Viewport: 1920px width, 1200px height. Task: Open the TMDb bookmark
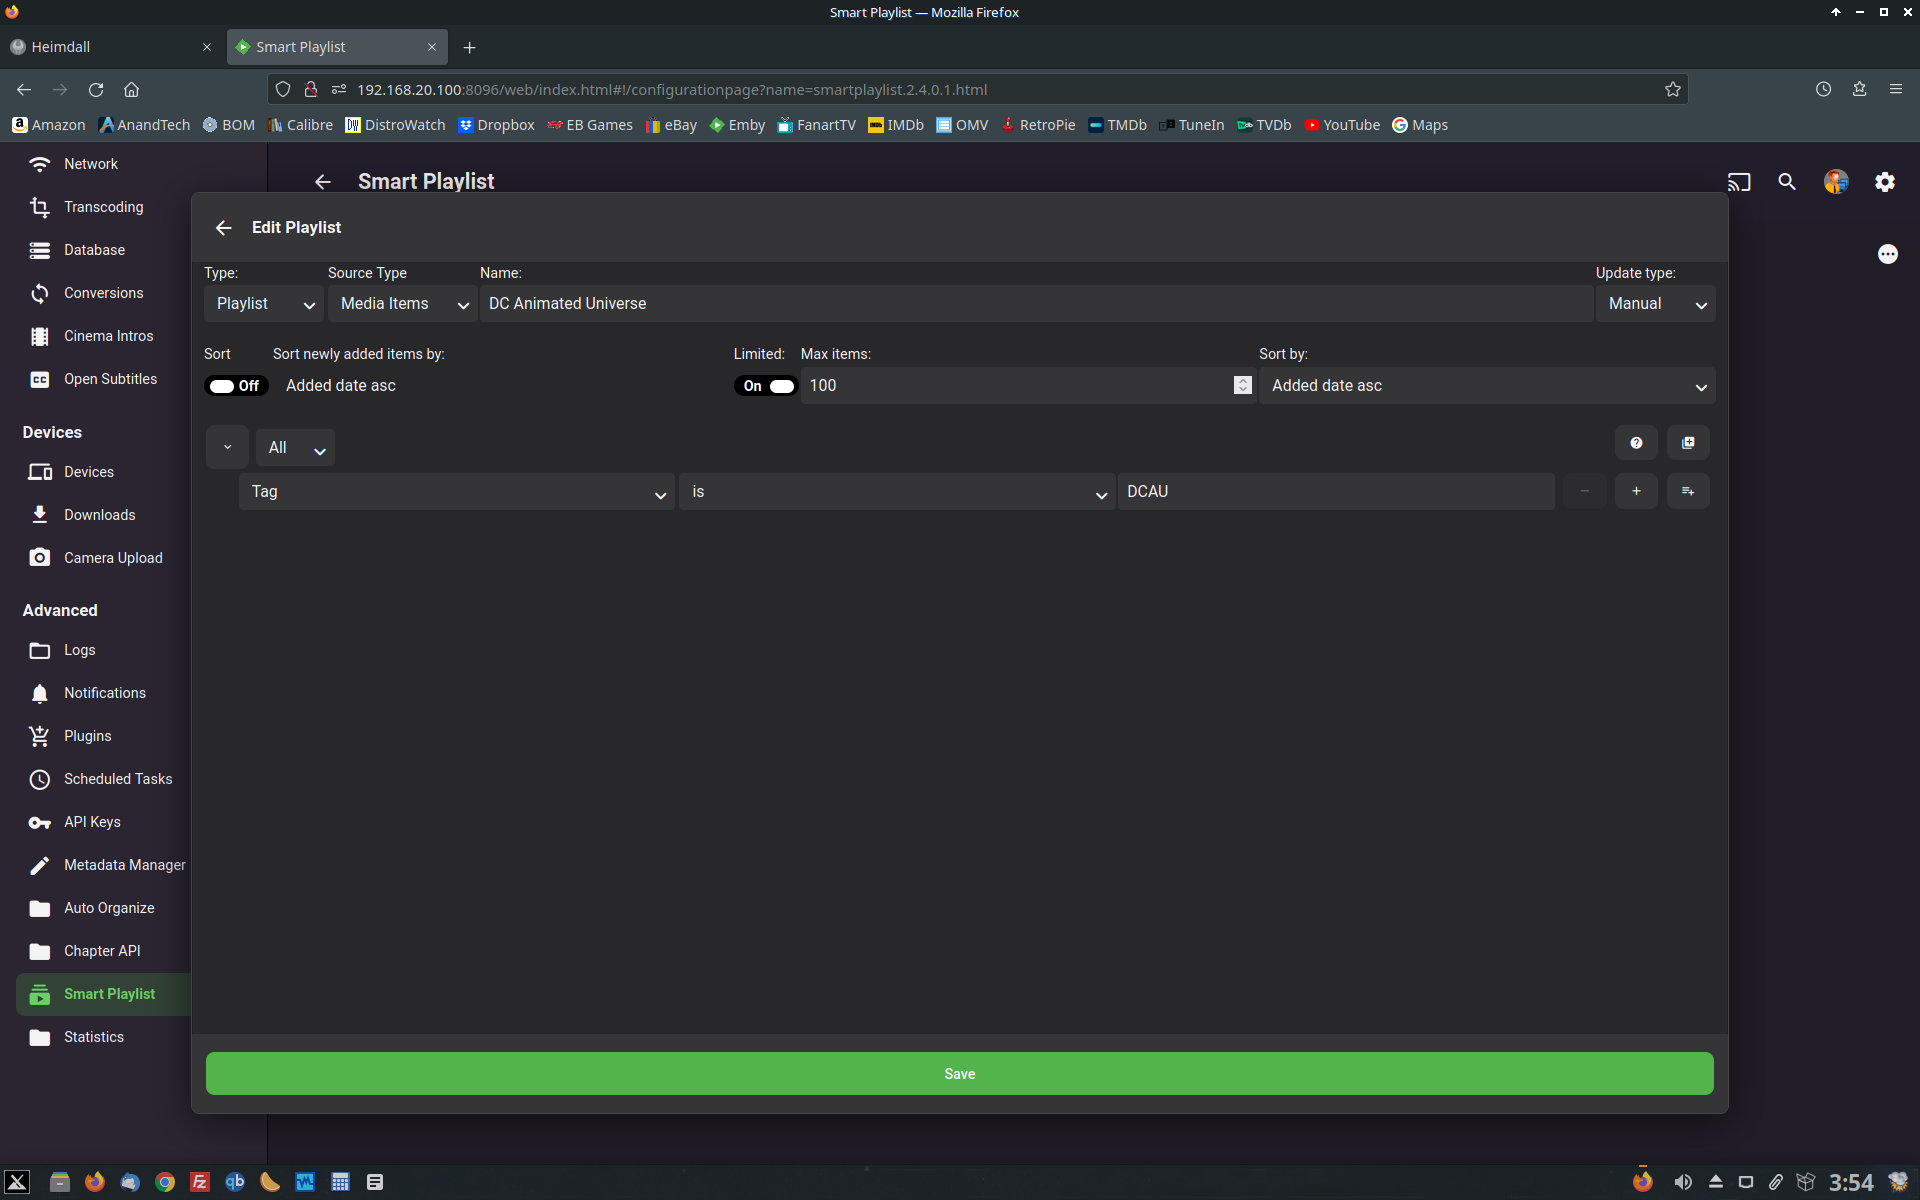click(1117, 125)
